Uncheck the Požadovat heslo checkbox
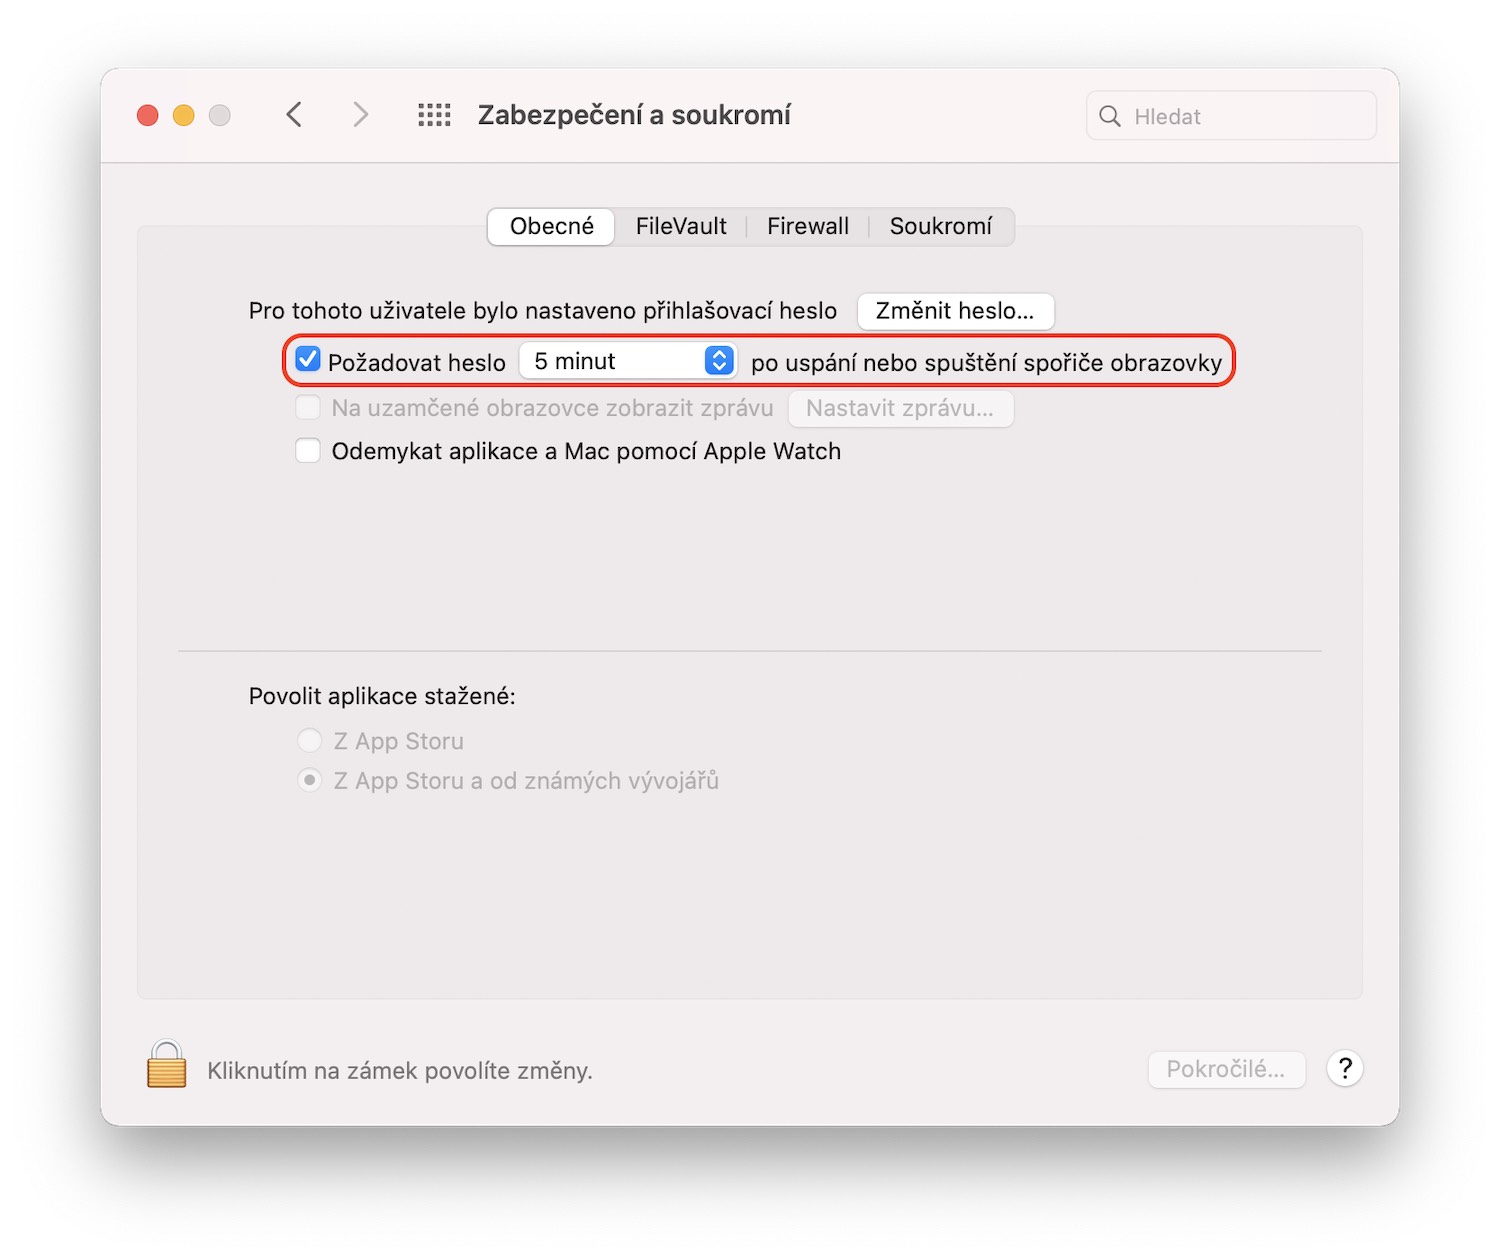Image resolution: width=1500 pixels, height=1259 pixels. pos(308,360)
